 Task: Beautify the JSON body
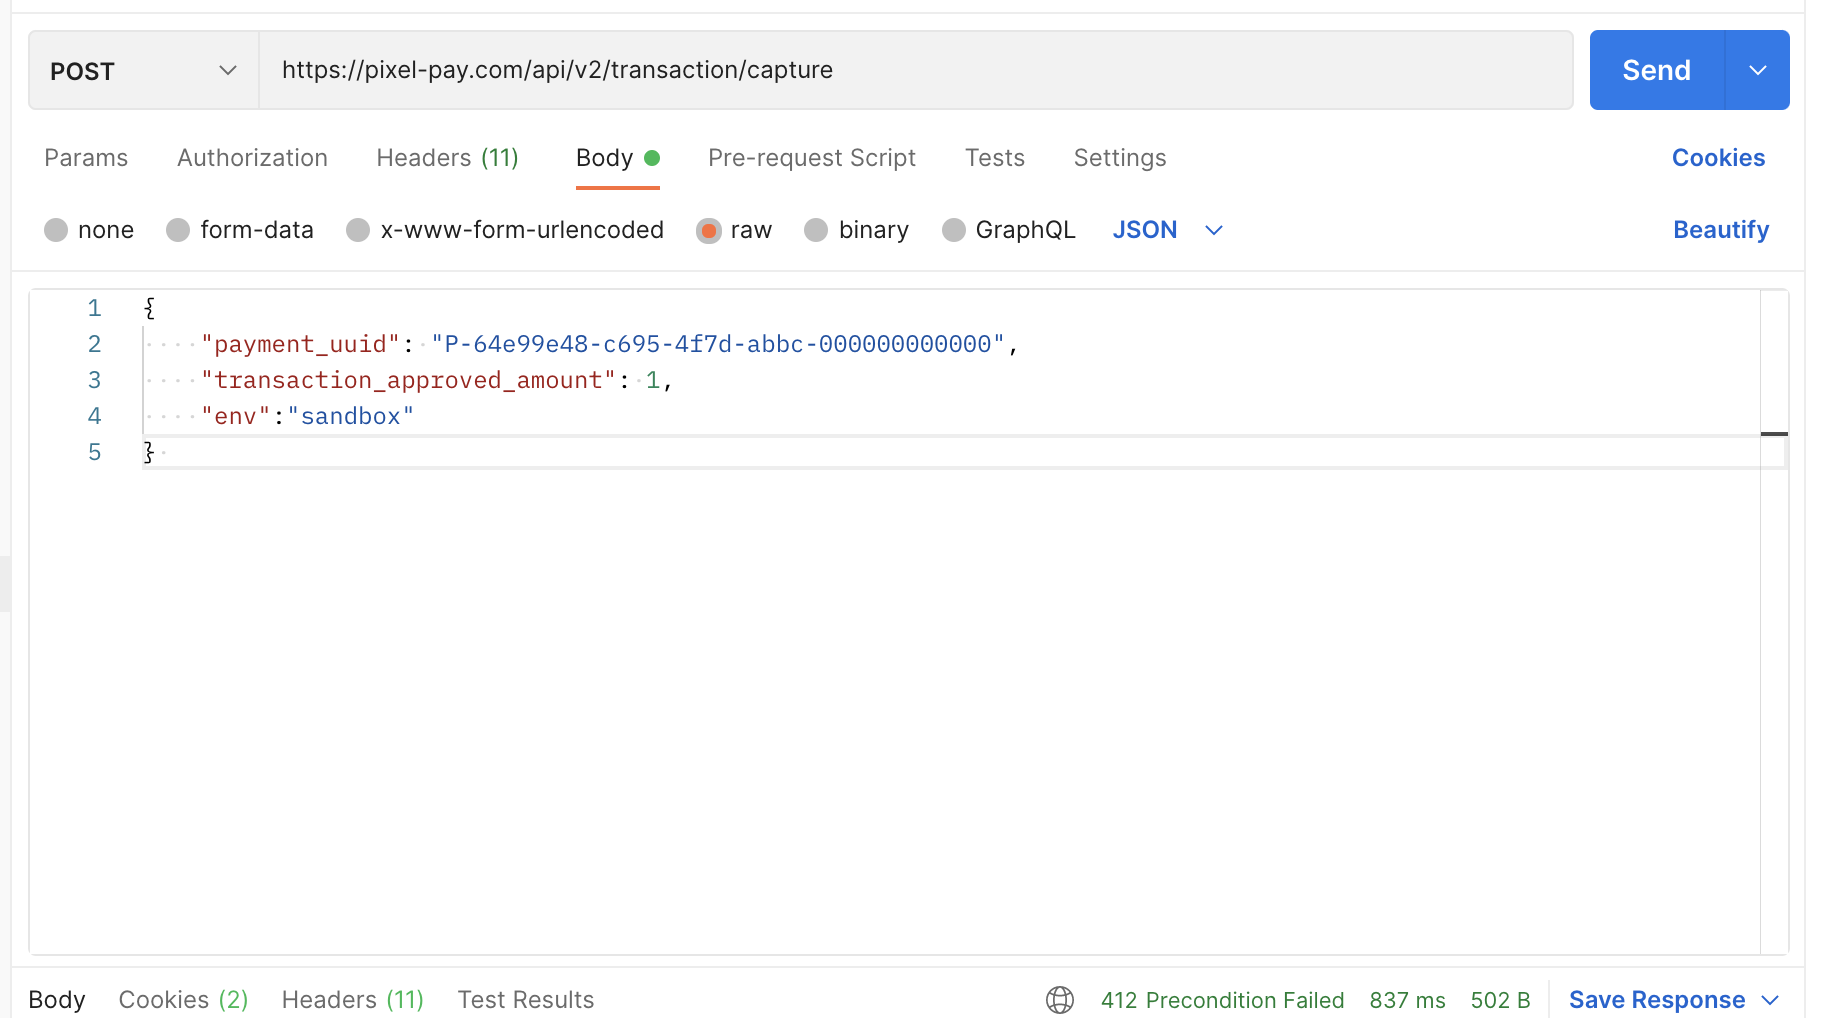pos(1721,229)
